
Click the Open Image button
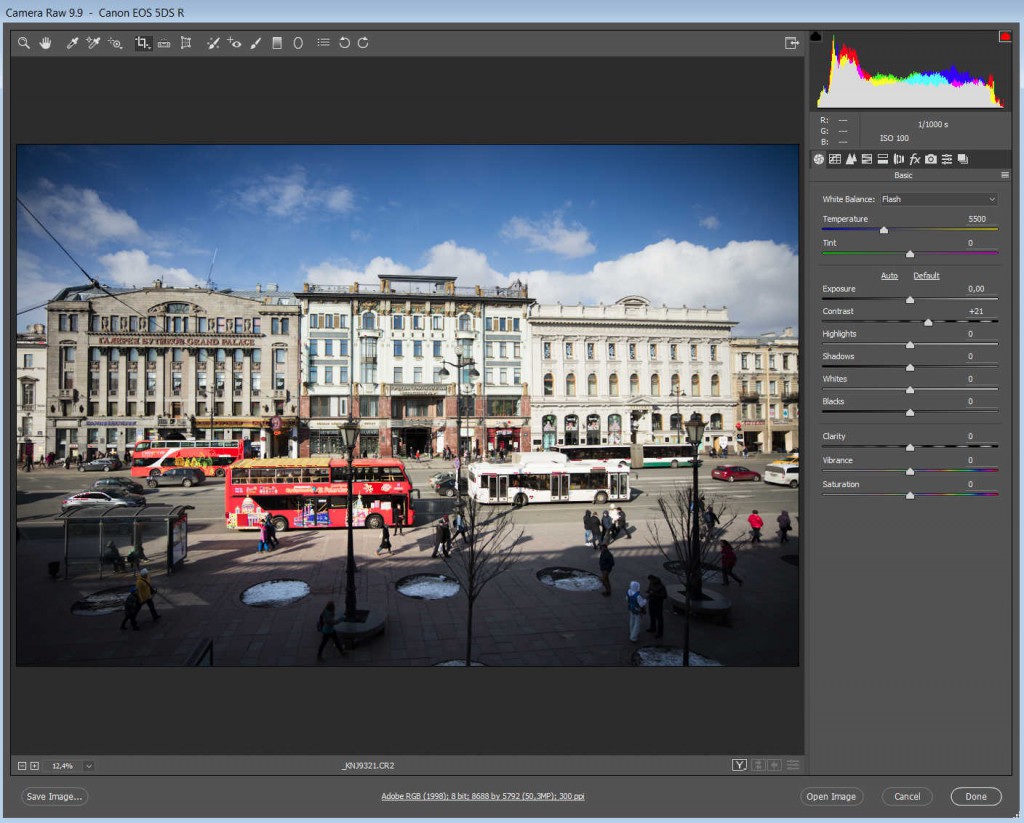[x=831, y=797]
